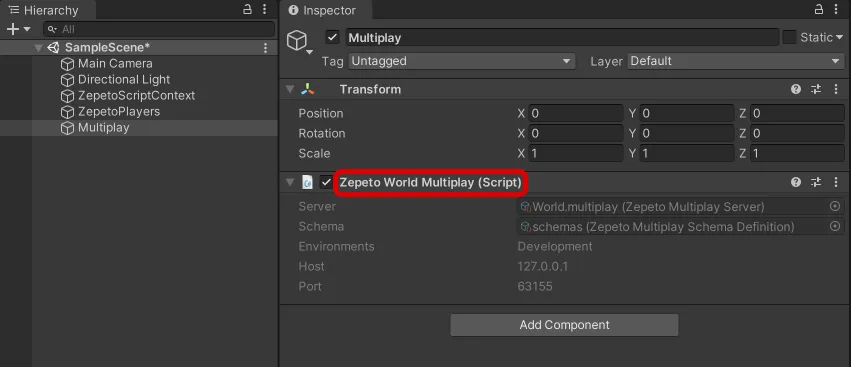Toggle the Multiplay GameObject active checkbox

click(333, 37)
